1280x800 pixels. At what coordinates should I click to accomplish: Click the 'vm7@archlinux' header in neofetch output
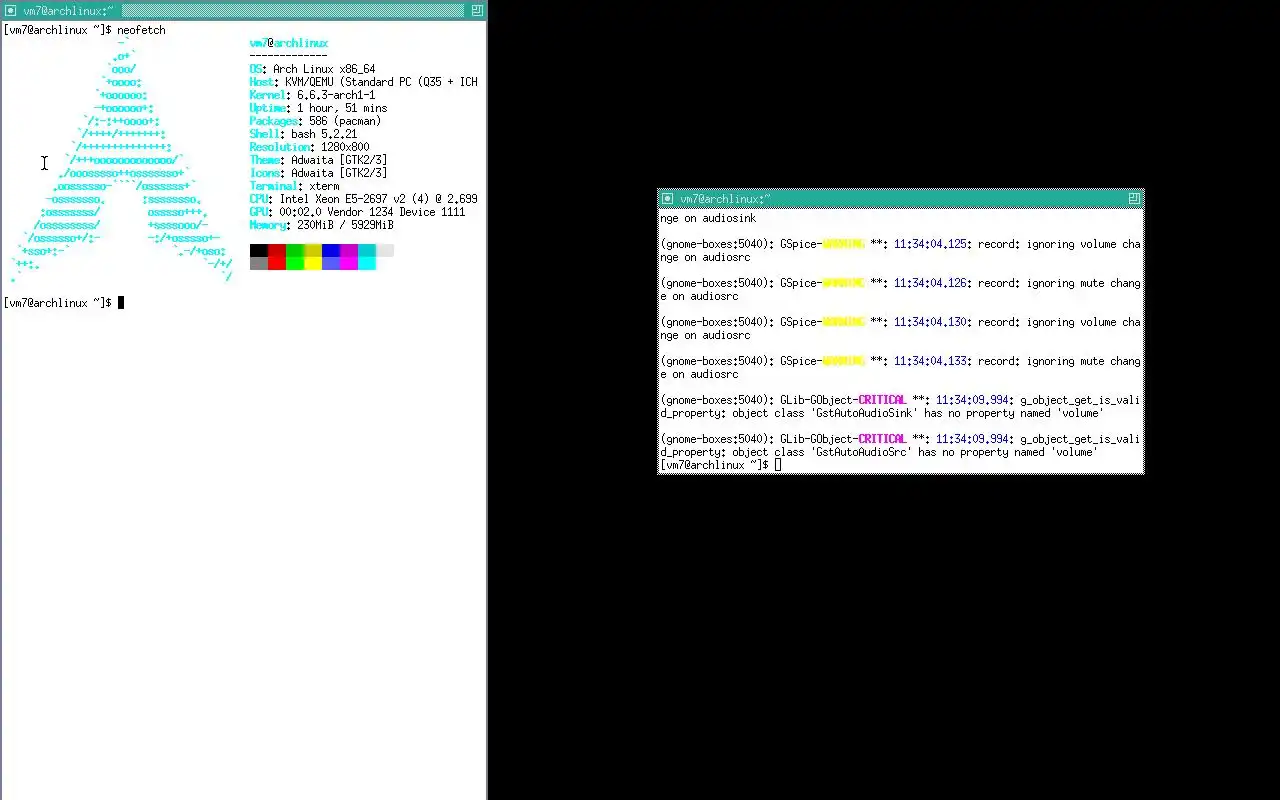288,43
